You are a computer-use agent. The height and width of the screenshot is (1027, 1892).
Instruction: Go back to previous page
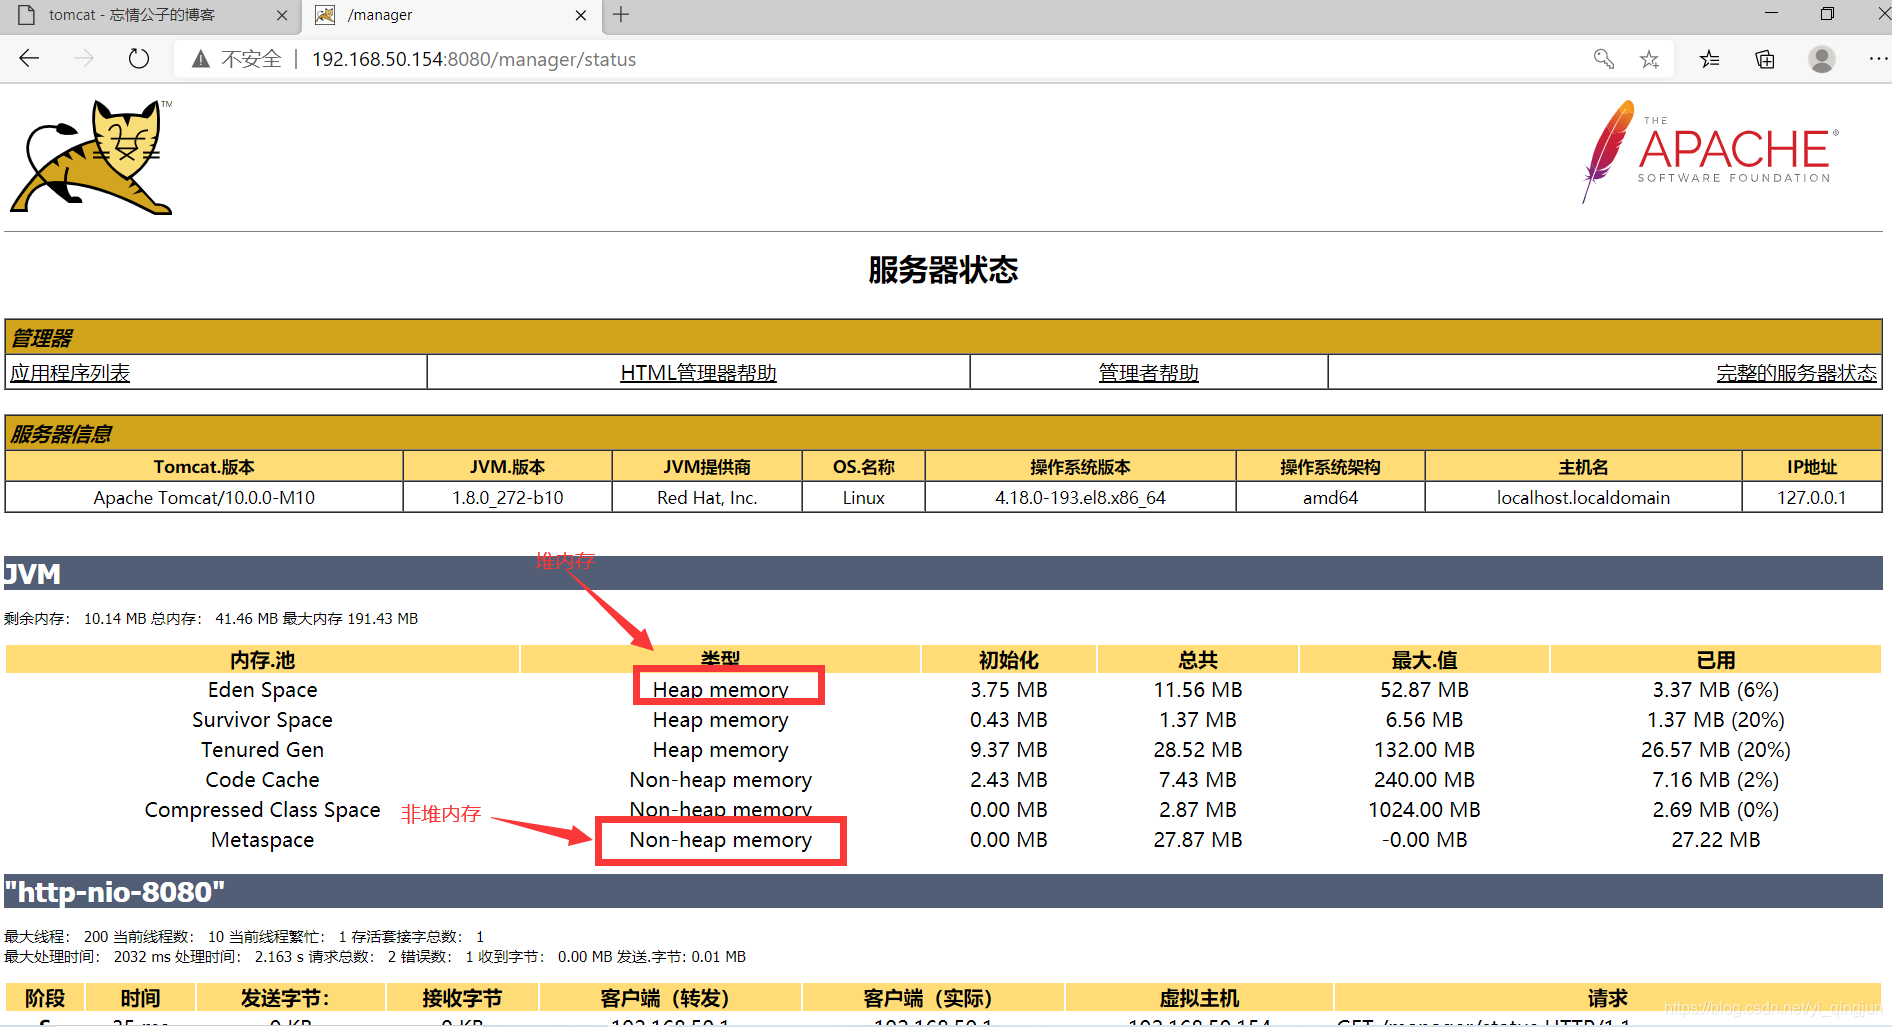tap(29, 59)
